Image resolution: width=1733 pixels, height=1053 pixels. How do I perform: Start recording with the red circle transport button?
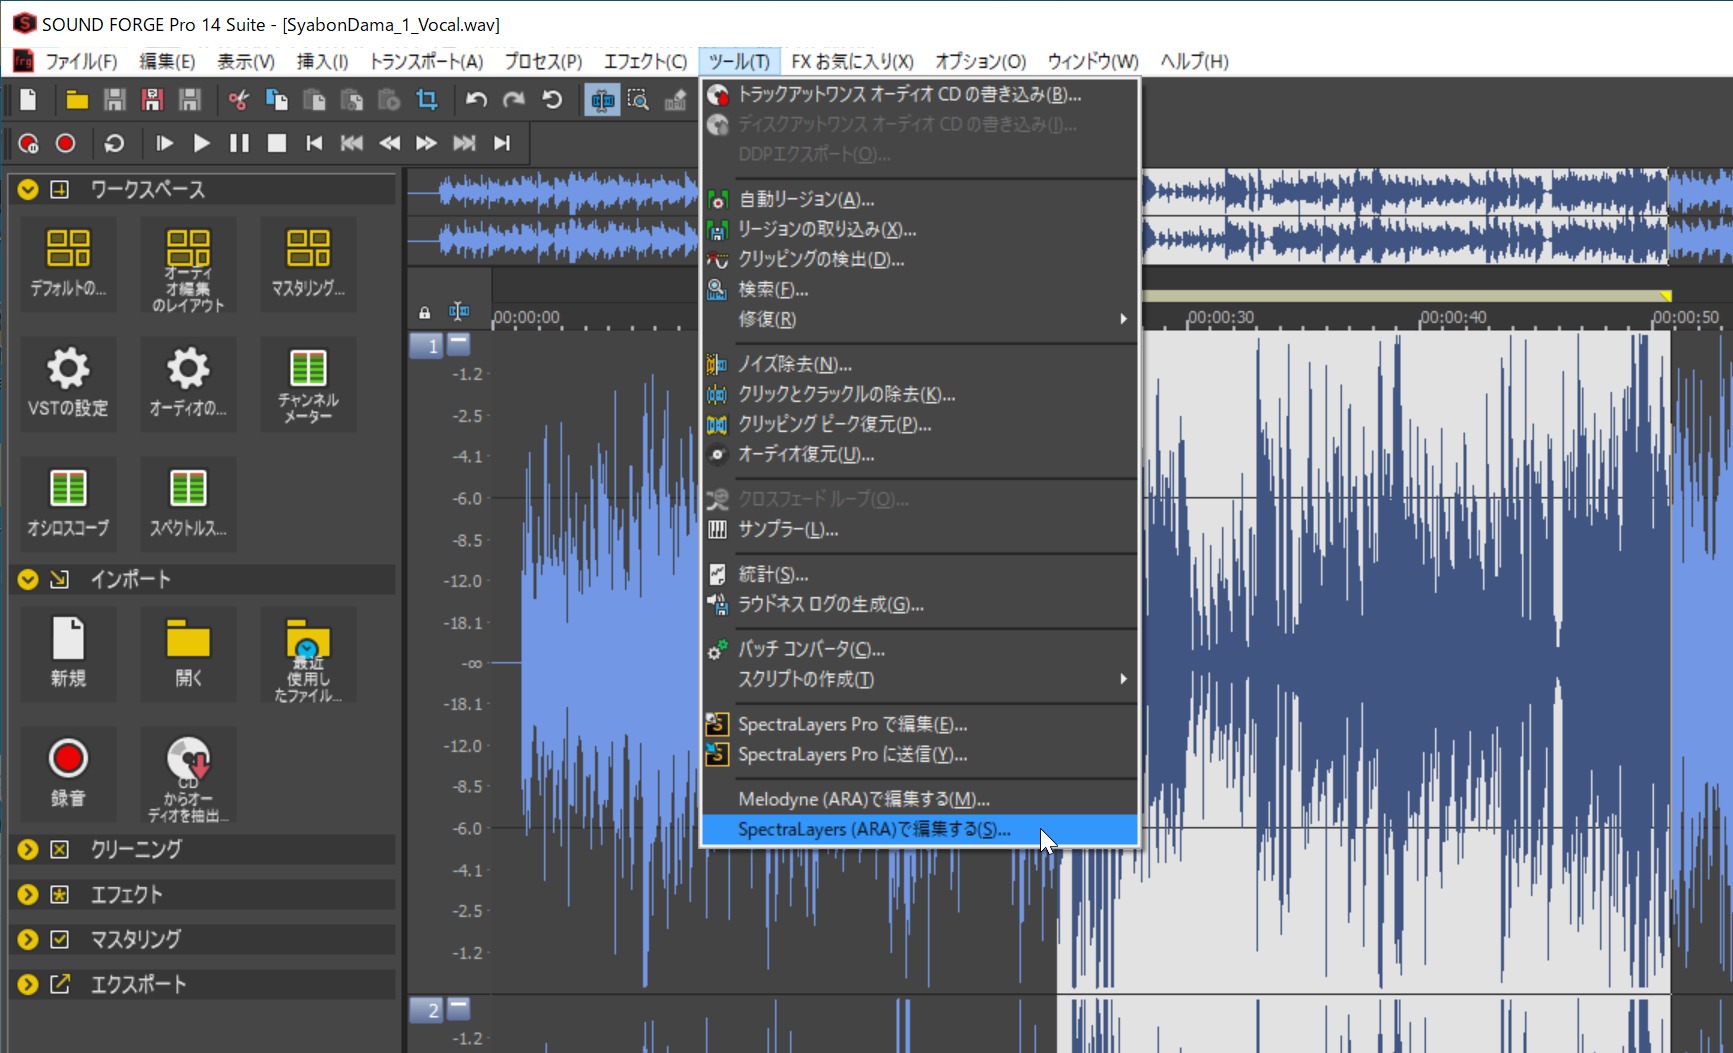(66, 143)
